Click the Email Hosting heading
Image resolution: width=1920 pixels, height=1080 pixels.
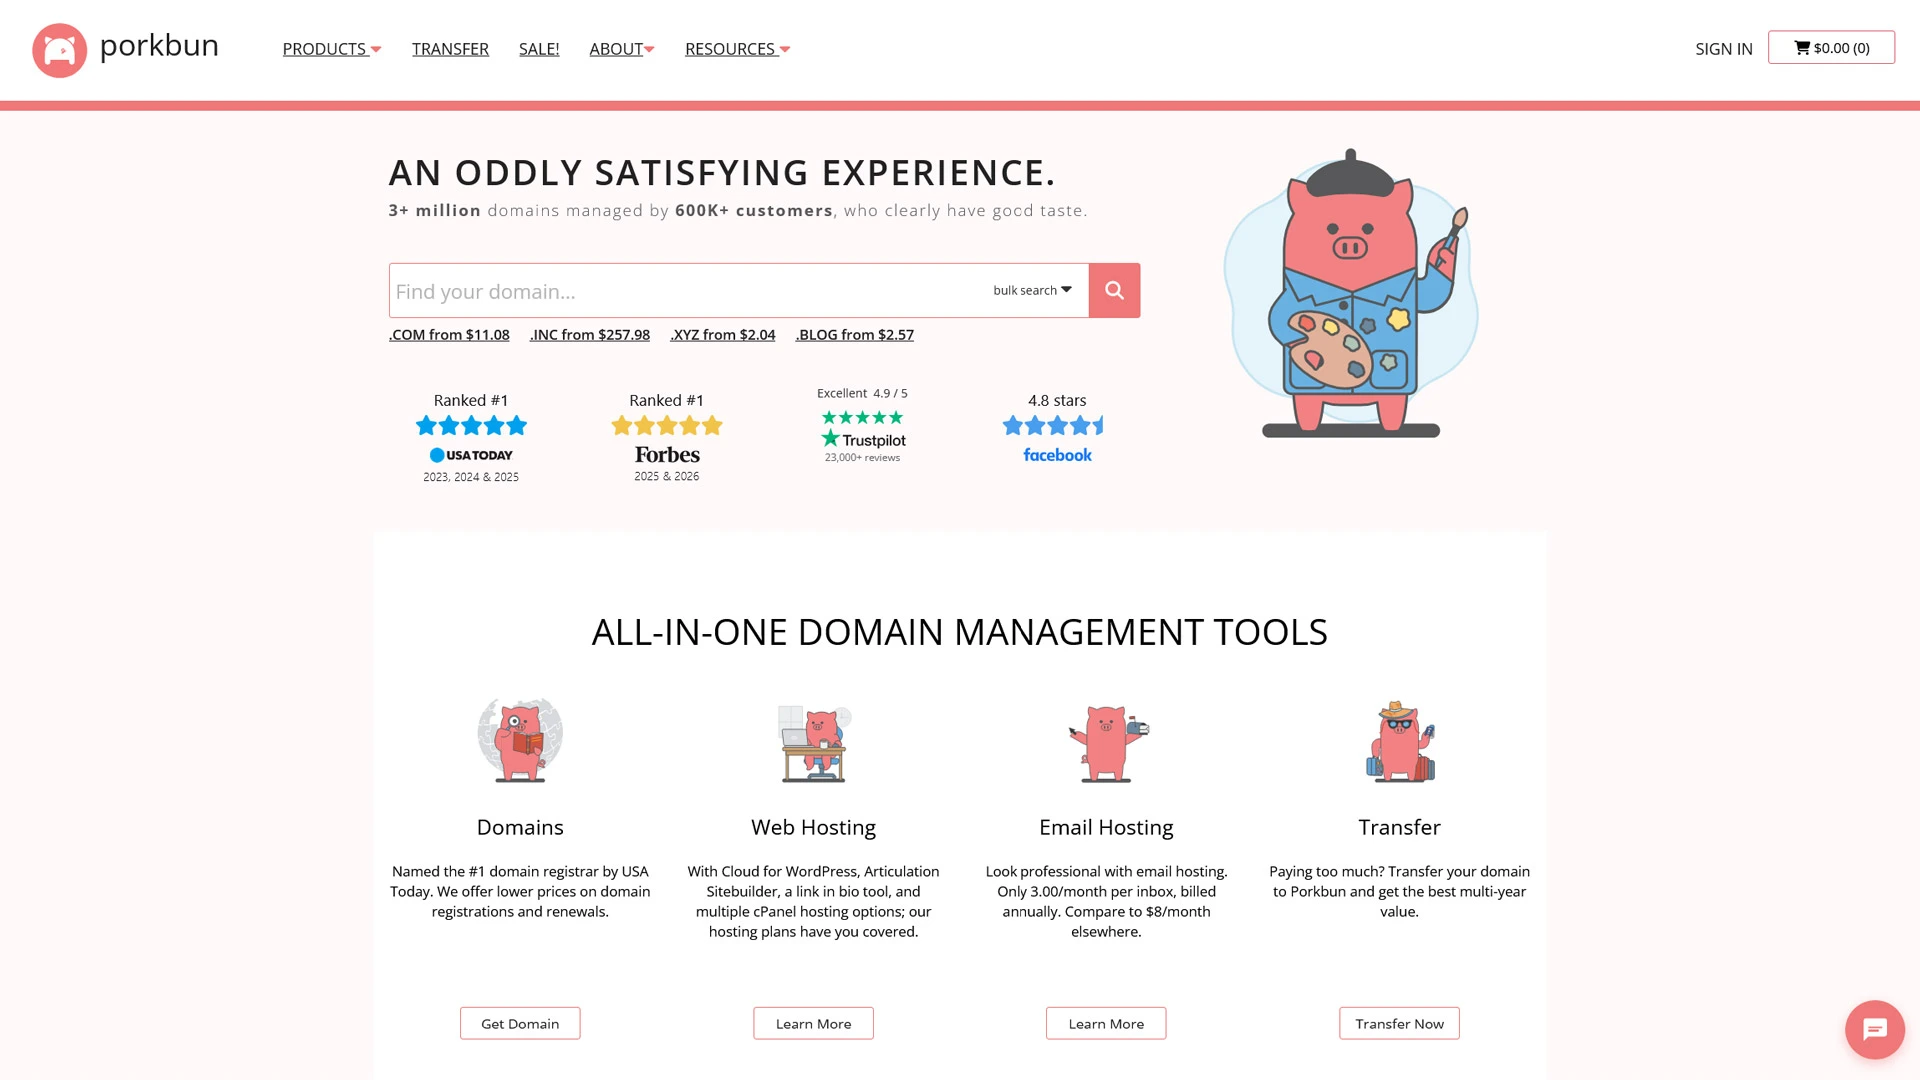tap(1106, 827)
